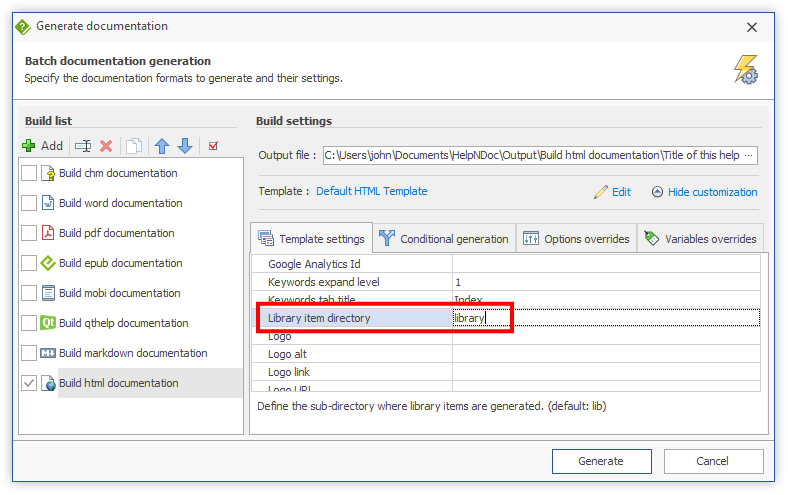Click the Logo alt value cell
The image size is (788, 495).
point(606,354)
